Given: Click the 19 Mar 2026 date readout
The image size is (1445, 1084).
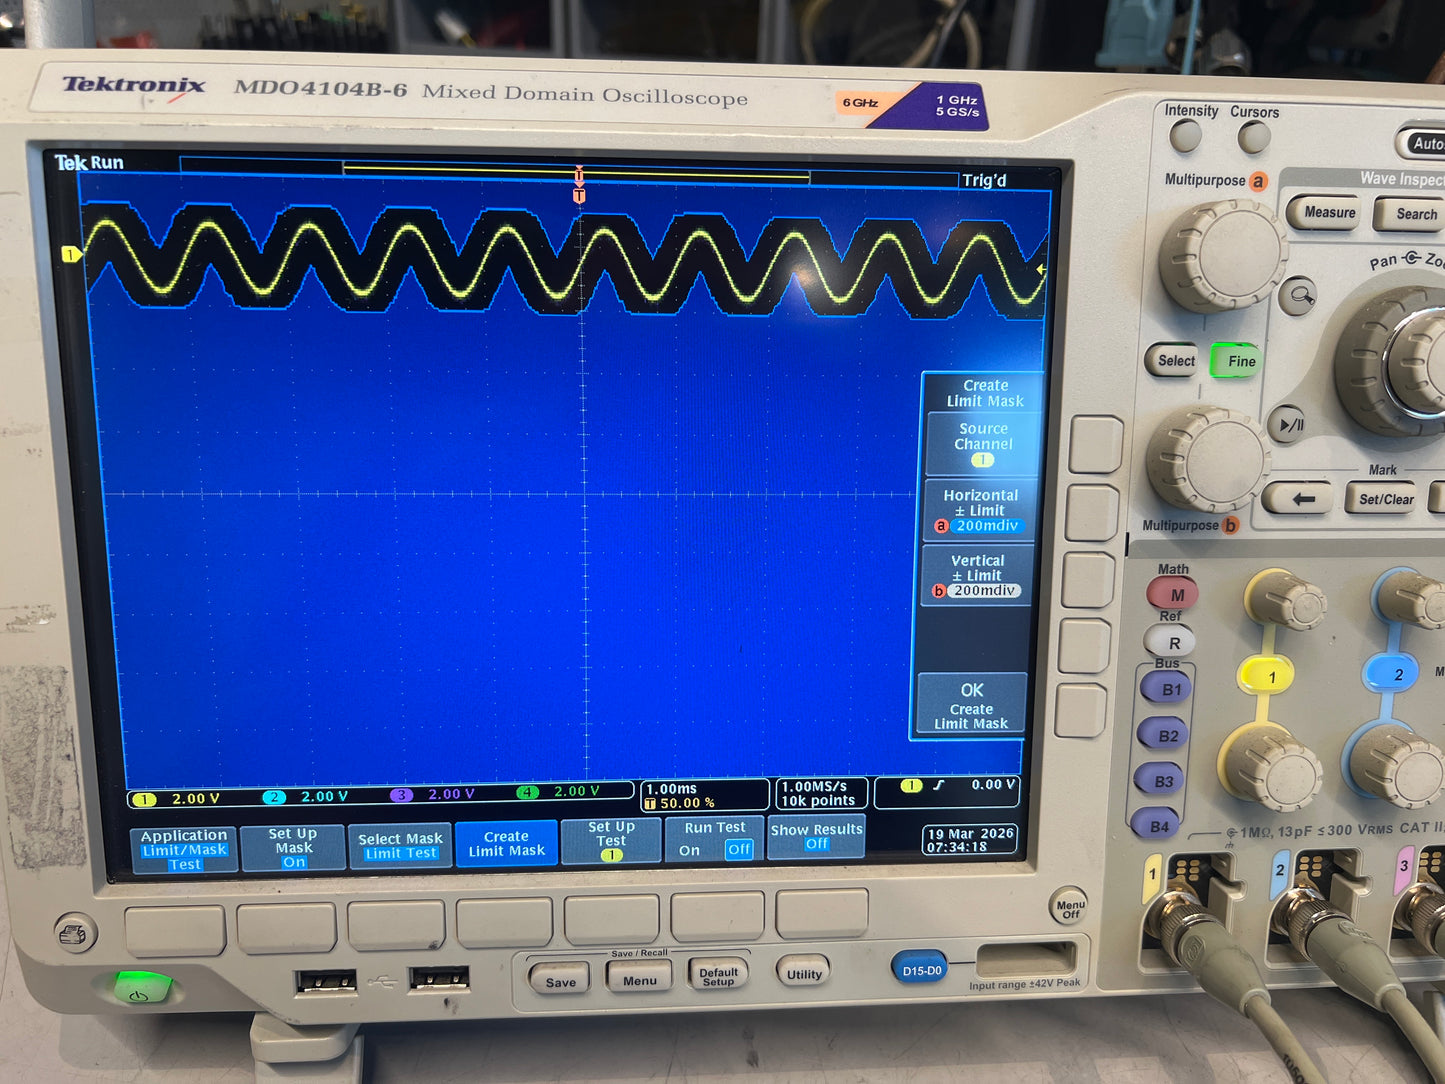Looking at the screenshot, I should (970, 840).
